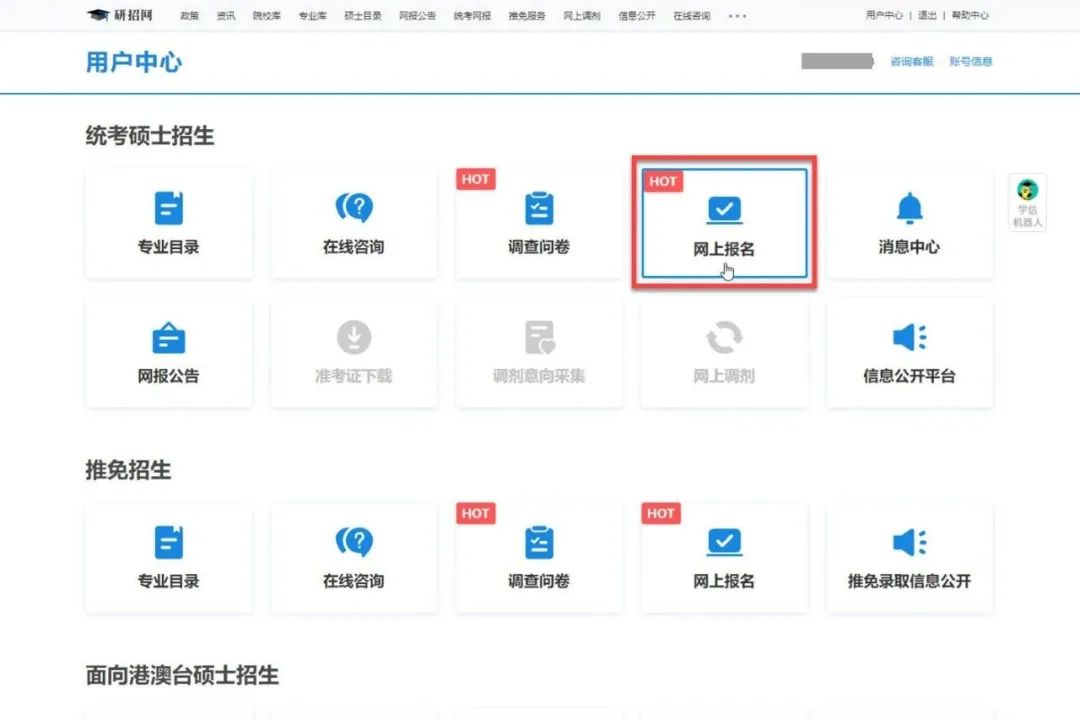
Task: Open 在线咨询 tile under 统考硕士招生
Action: (353, 223)
